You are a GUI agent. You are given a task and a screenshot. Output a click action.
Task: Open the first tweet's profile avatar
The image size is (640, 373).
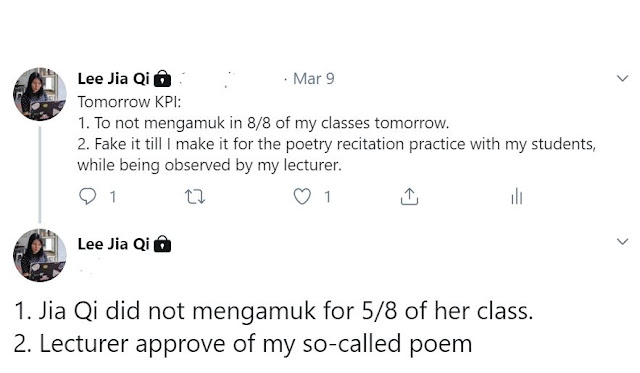tap(40, 94)
